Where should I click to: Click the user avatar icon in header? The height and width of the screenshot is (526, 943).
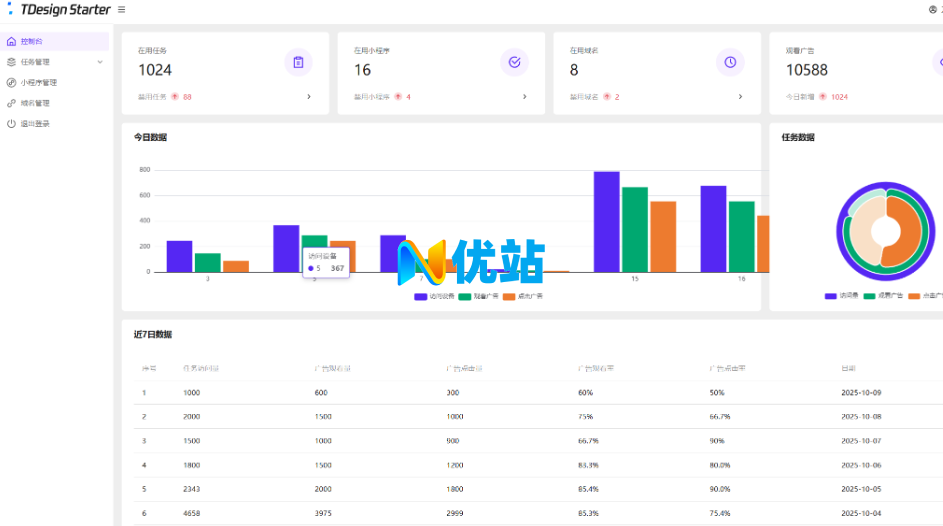tap(933, 10)
